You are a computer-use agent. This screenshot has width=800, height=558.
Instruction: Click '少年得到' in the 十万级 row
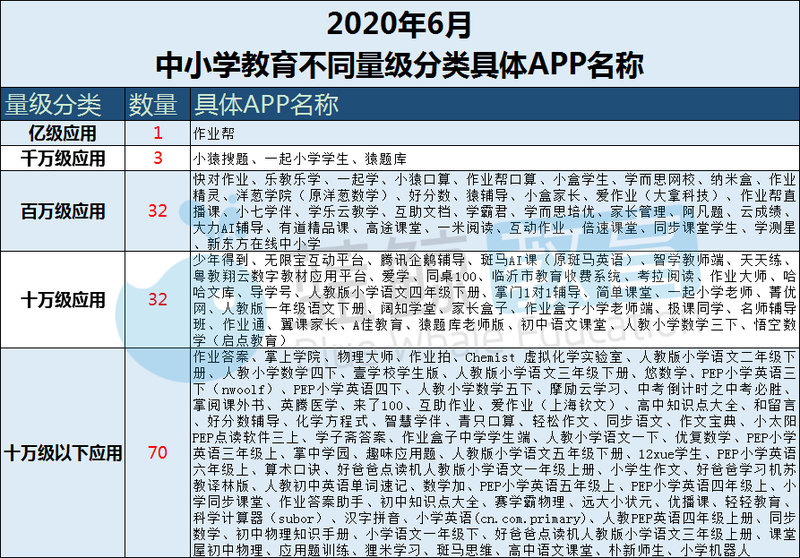point(220,260)
